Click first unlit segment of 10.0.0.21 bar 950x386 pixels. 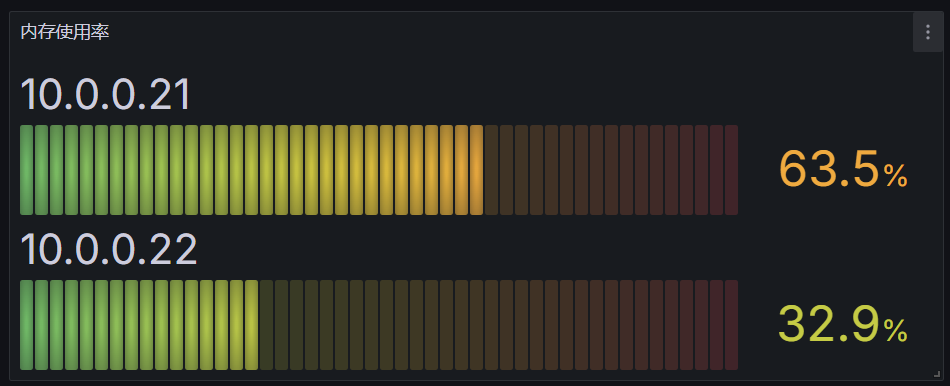pos(491,170)
